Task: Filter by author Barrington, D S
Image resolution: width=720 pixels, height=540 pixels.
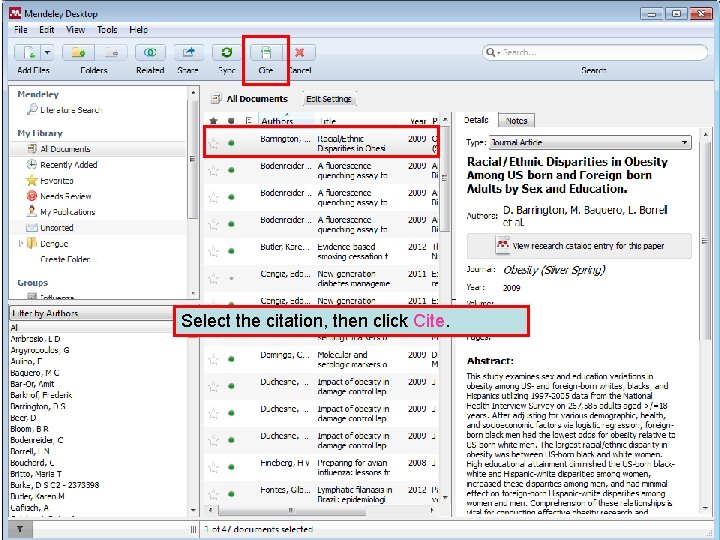Action: click(x=38, y=406)
